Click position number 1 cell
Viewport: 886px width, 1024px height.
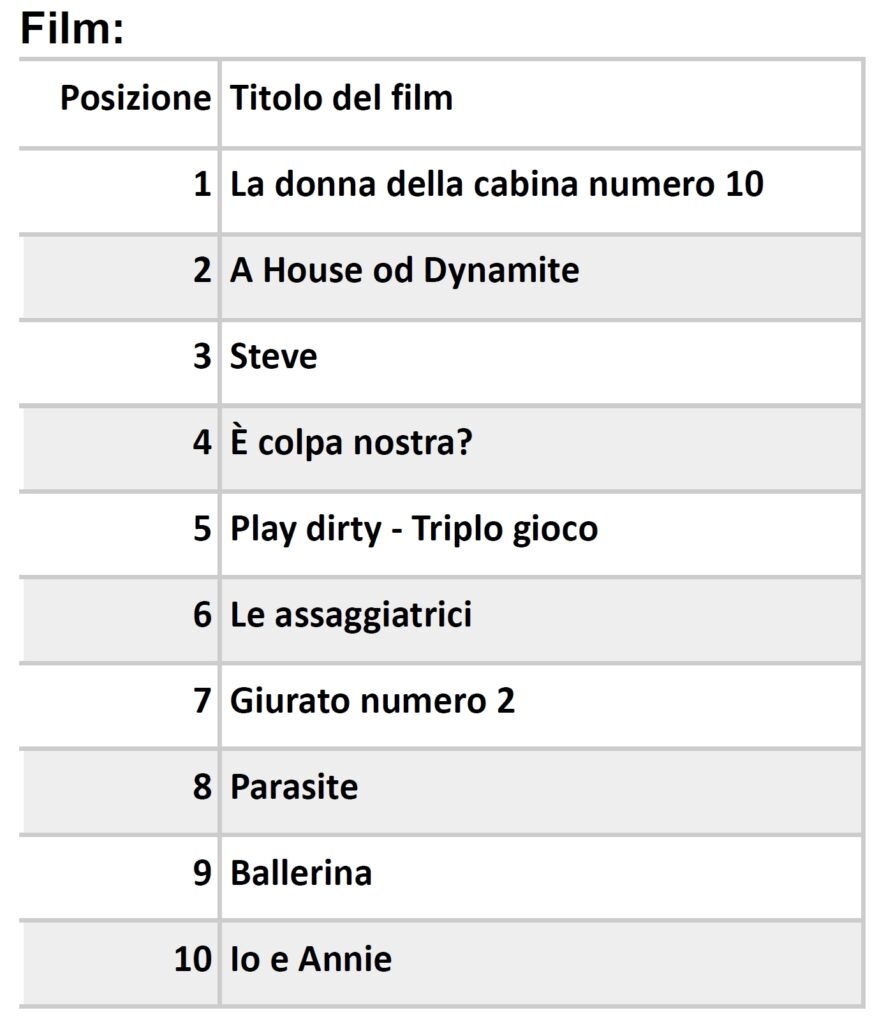(x=202, y=185)
